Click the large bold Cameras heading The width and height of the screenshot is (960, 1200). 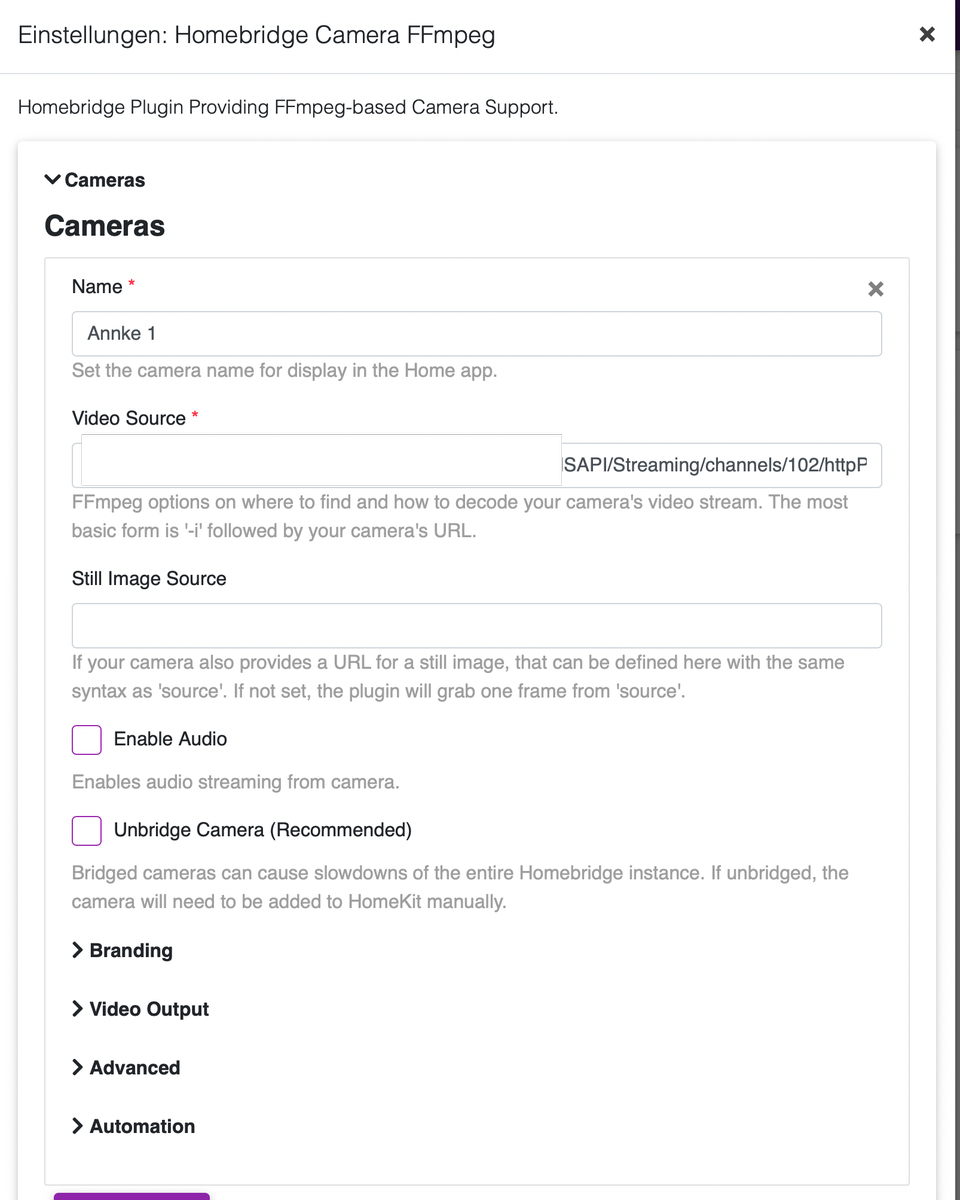(x=105, y=226)
